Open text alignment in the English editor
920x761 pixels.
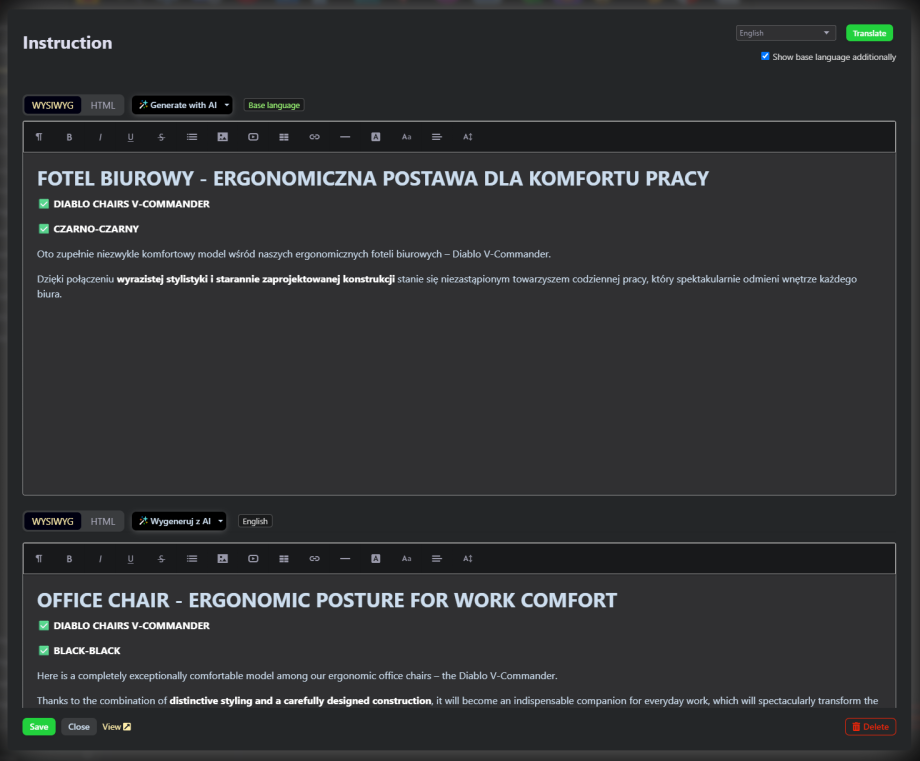click(437, 559)
